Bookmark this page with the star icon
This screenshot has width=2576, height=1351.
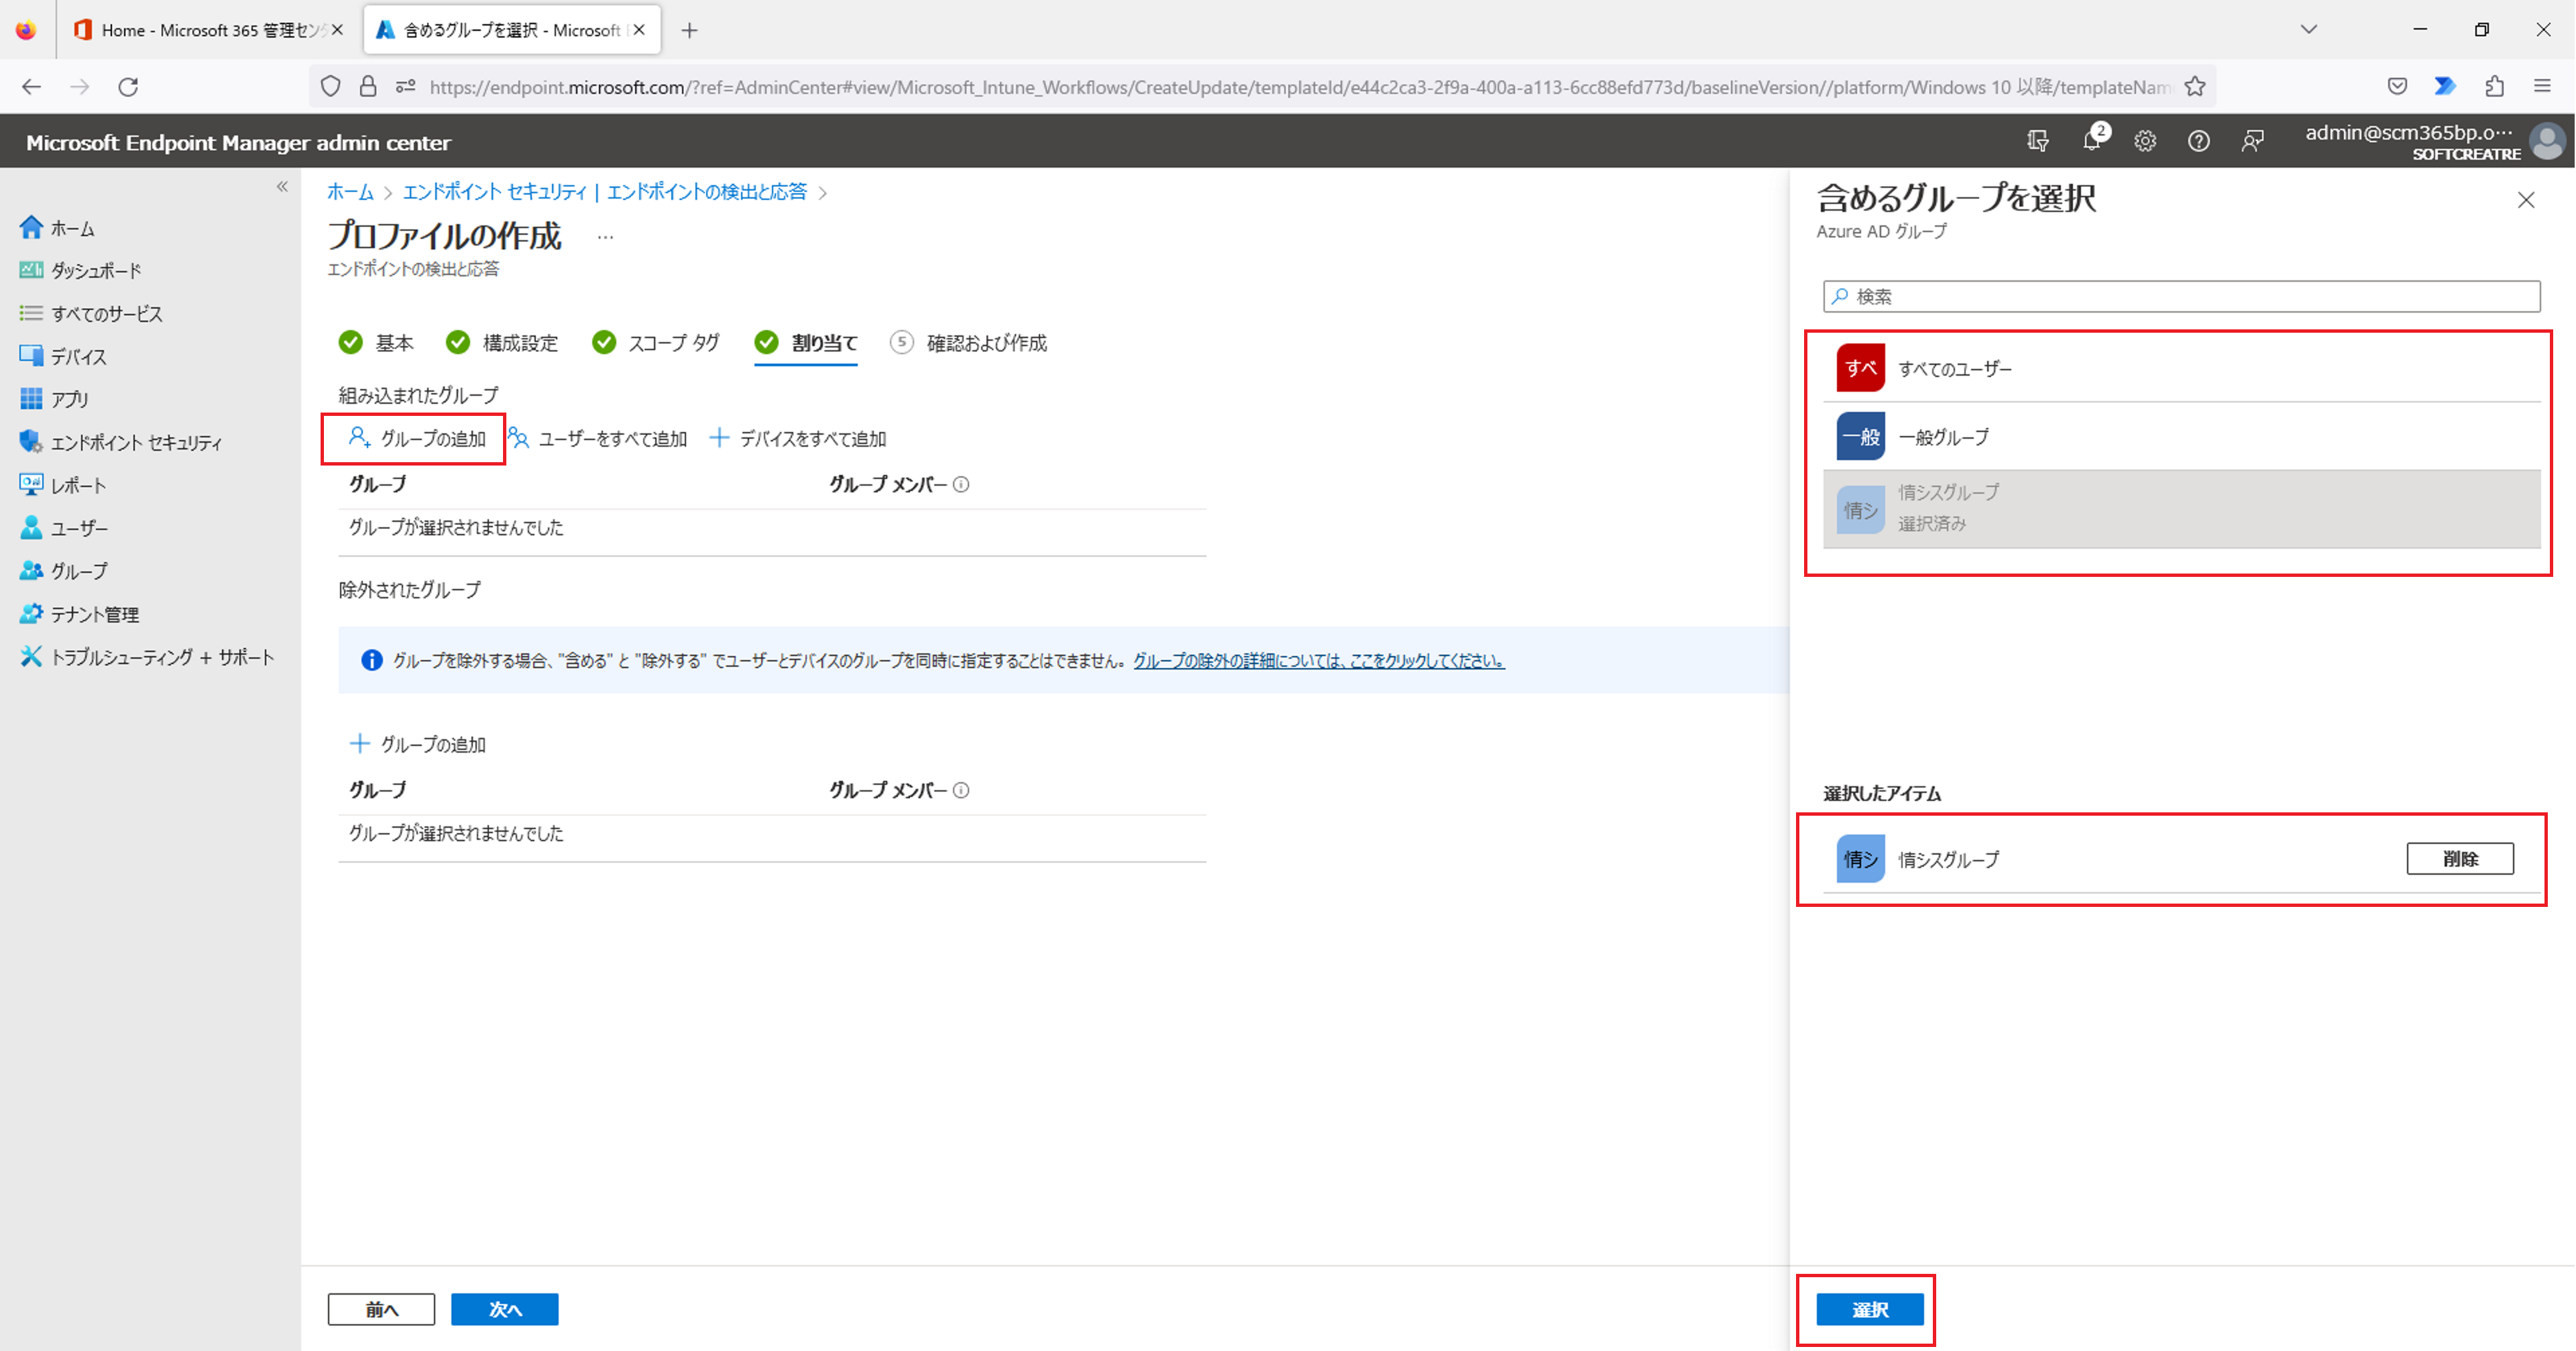2195,87
